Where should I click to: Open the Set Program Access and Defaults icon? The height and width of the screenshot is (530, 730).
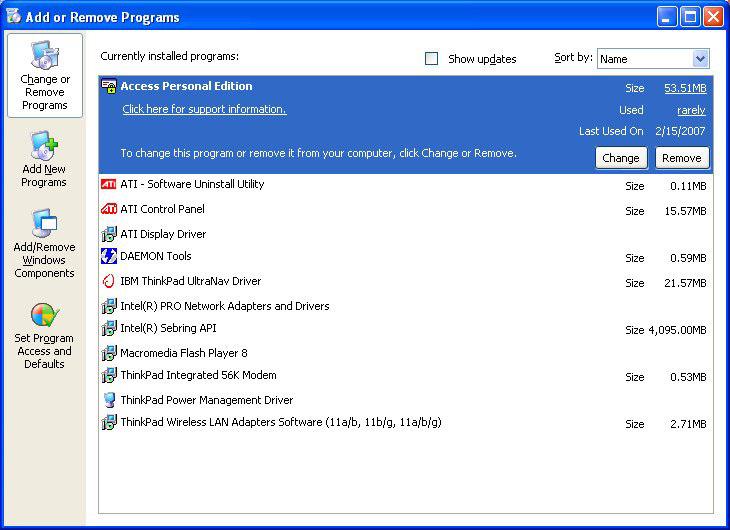[x=45, y=315]
